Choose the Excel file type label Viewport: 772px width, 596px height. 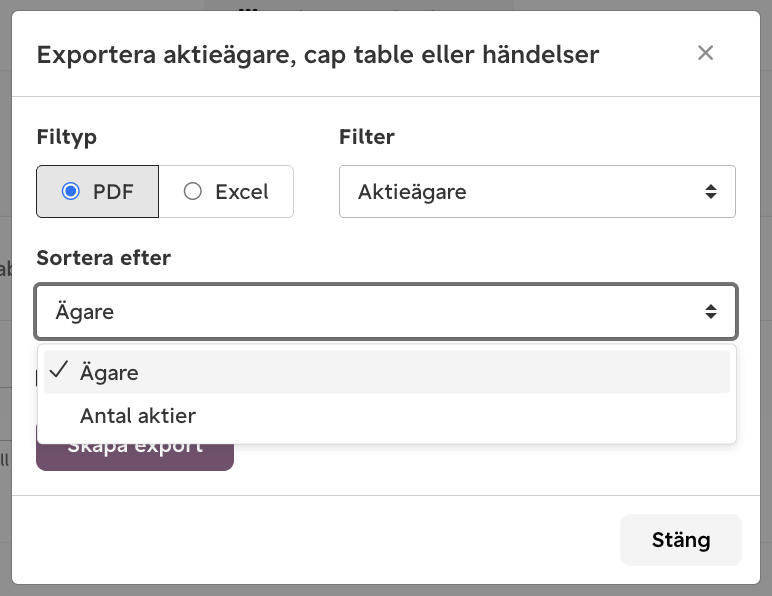242,192
